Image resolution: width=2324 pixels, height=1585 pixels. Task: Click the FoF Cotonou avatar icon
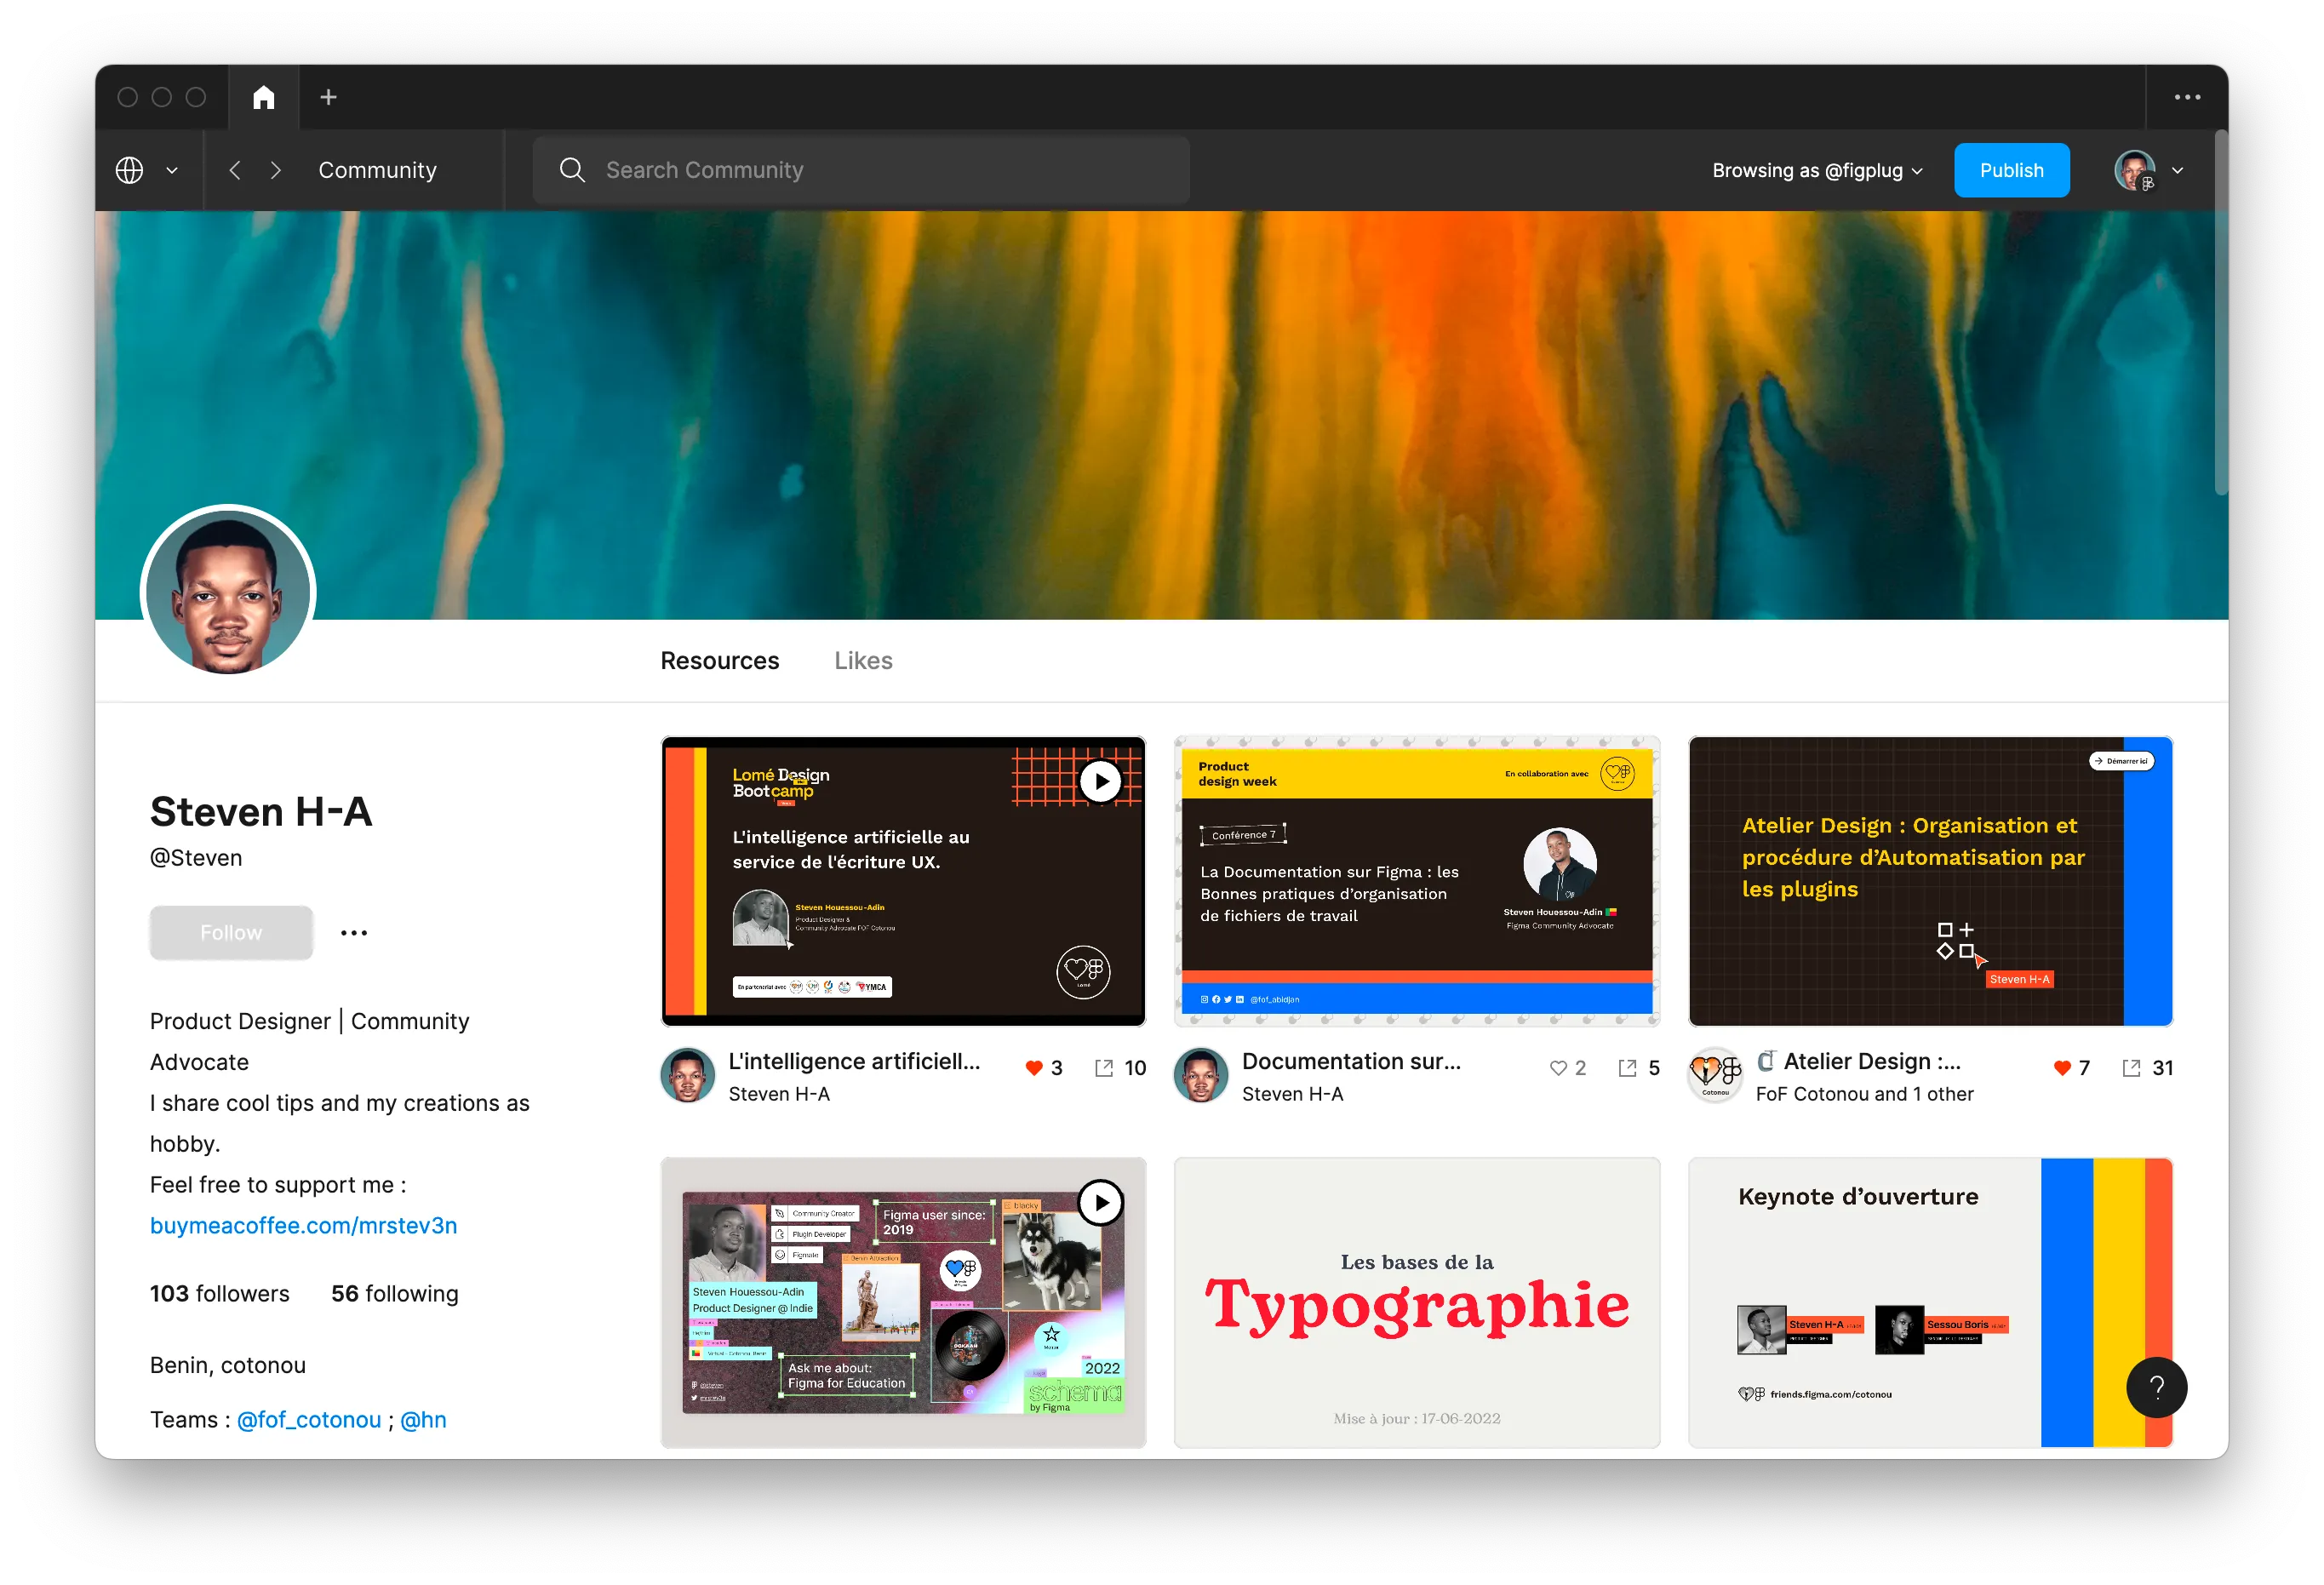point(1715,1076)
